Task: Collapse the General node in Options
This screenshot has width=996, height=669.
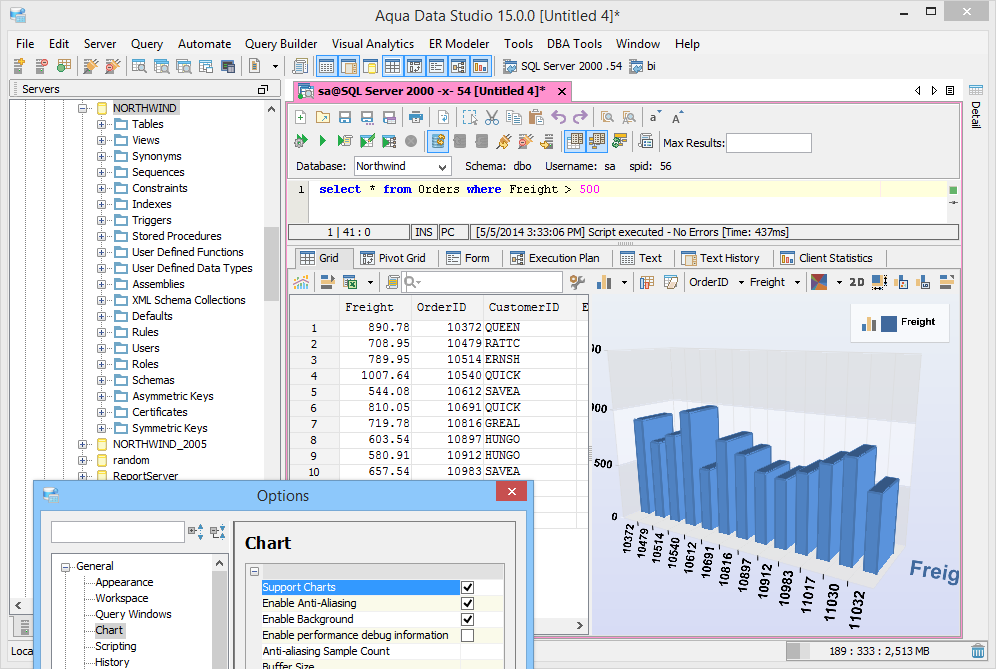Action: tap(65, 567)
